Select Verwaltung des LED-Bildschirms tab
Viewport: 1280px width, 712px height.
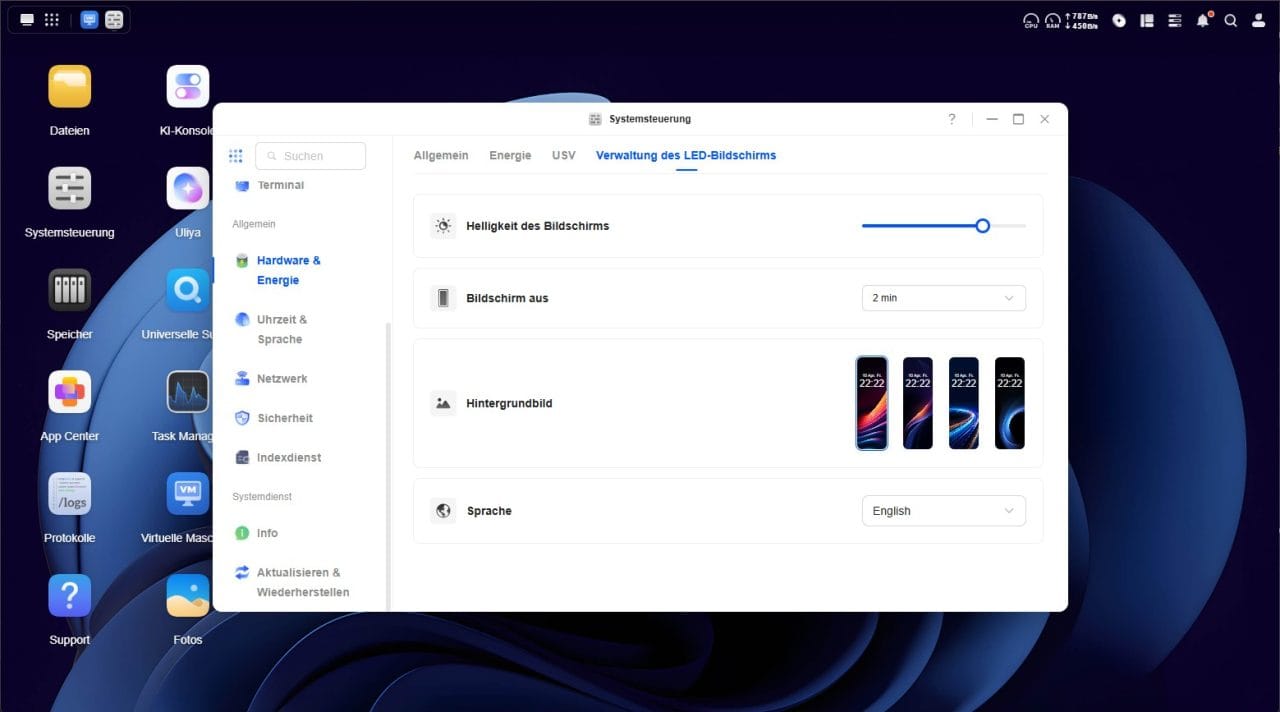[686, 155]
